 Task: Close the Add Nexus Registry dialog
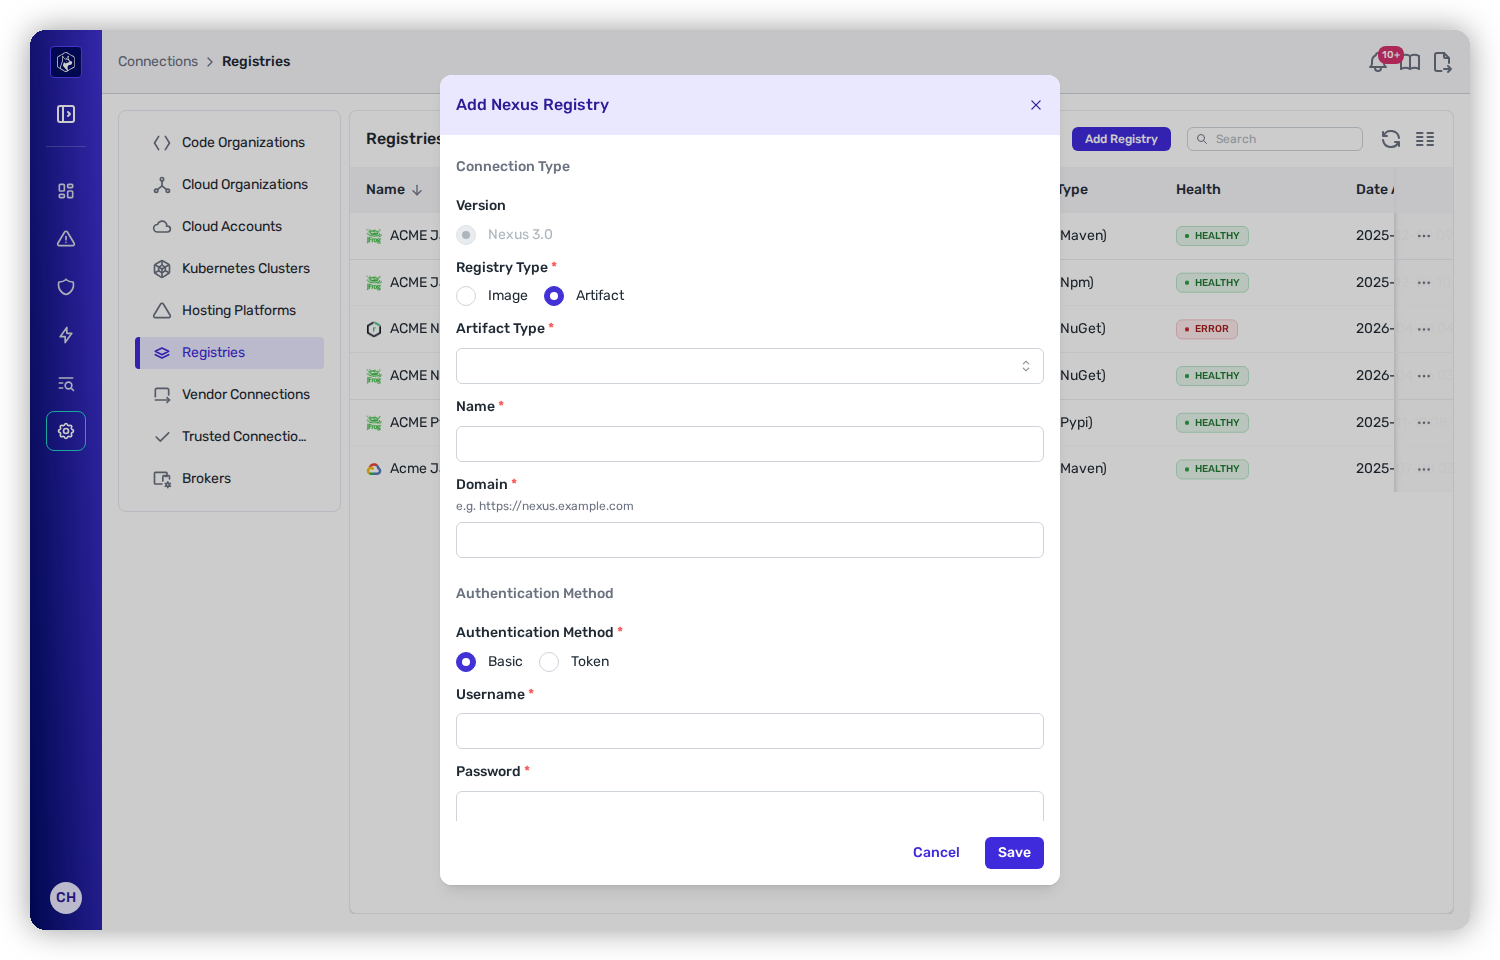coord(1036,105)
